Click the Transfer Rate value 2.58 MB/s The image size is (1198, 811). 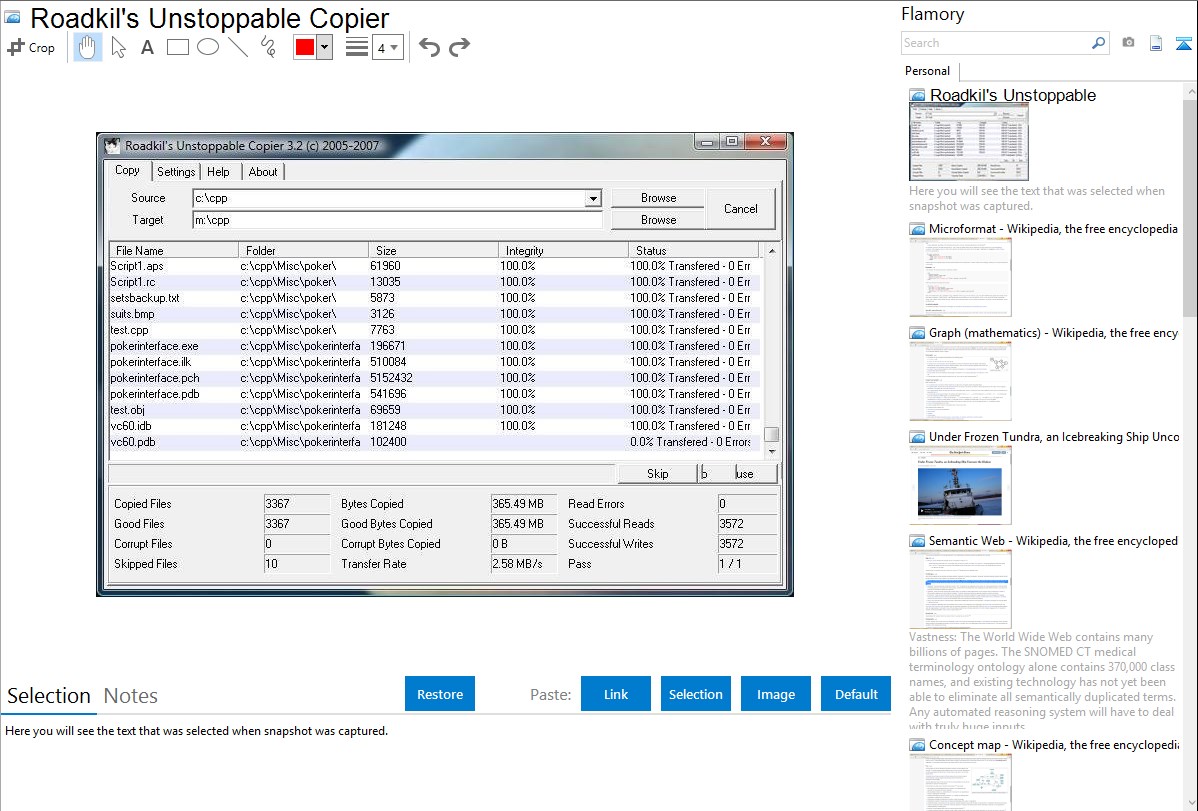(x=523, y=564)
